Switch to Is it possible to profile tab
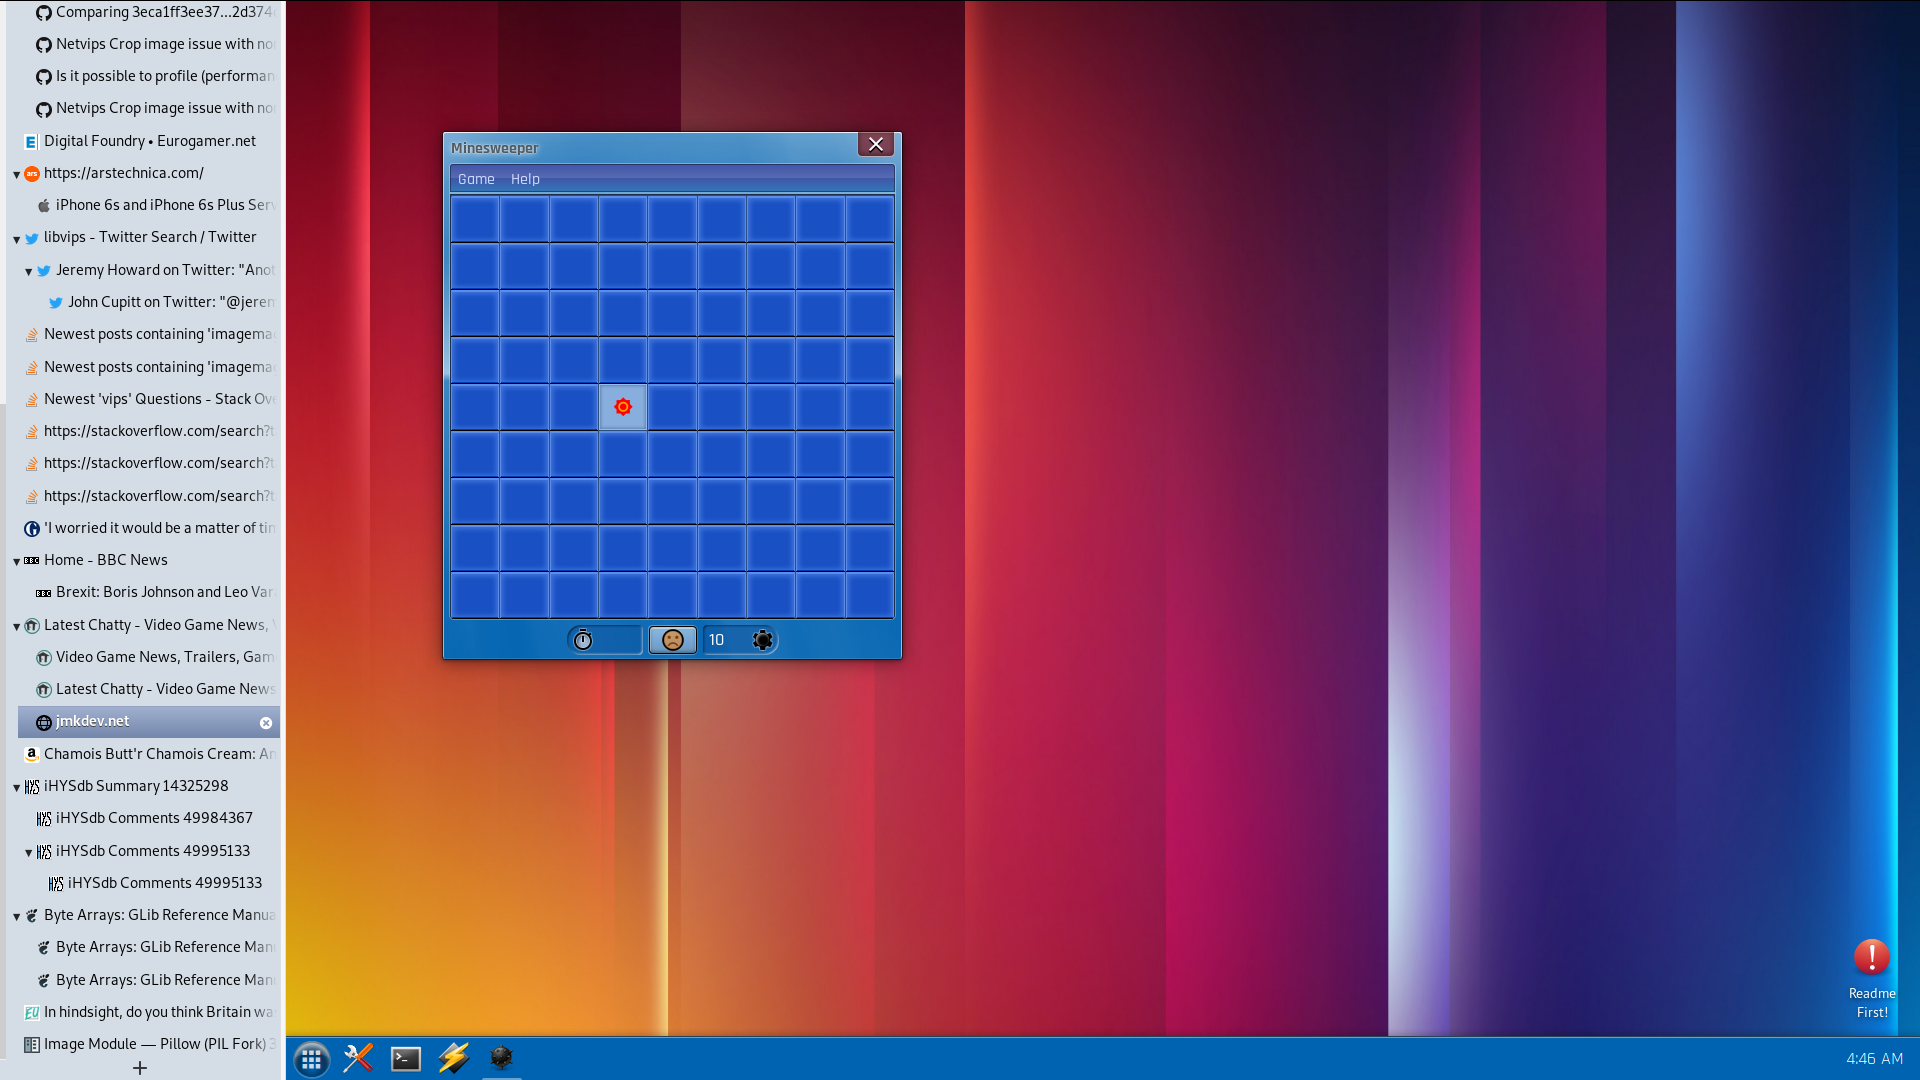 (x=155, y=76)
